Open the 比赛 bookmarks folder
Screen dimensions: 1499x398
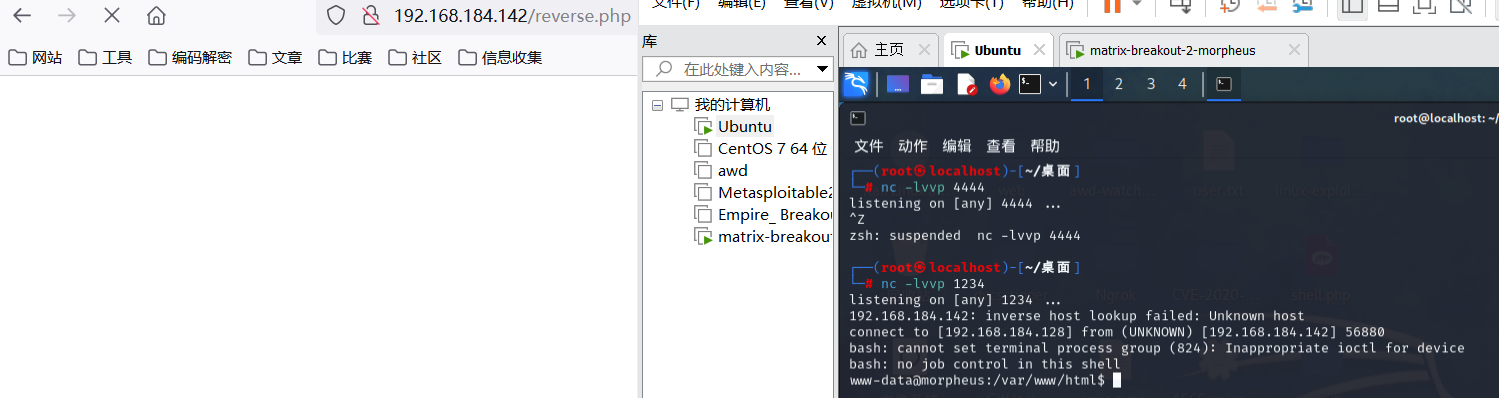345,57
